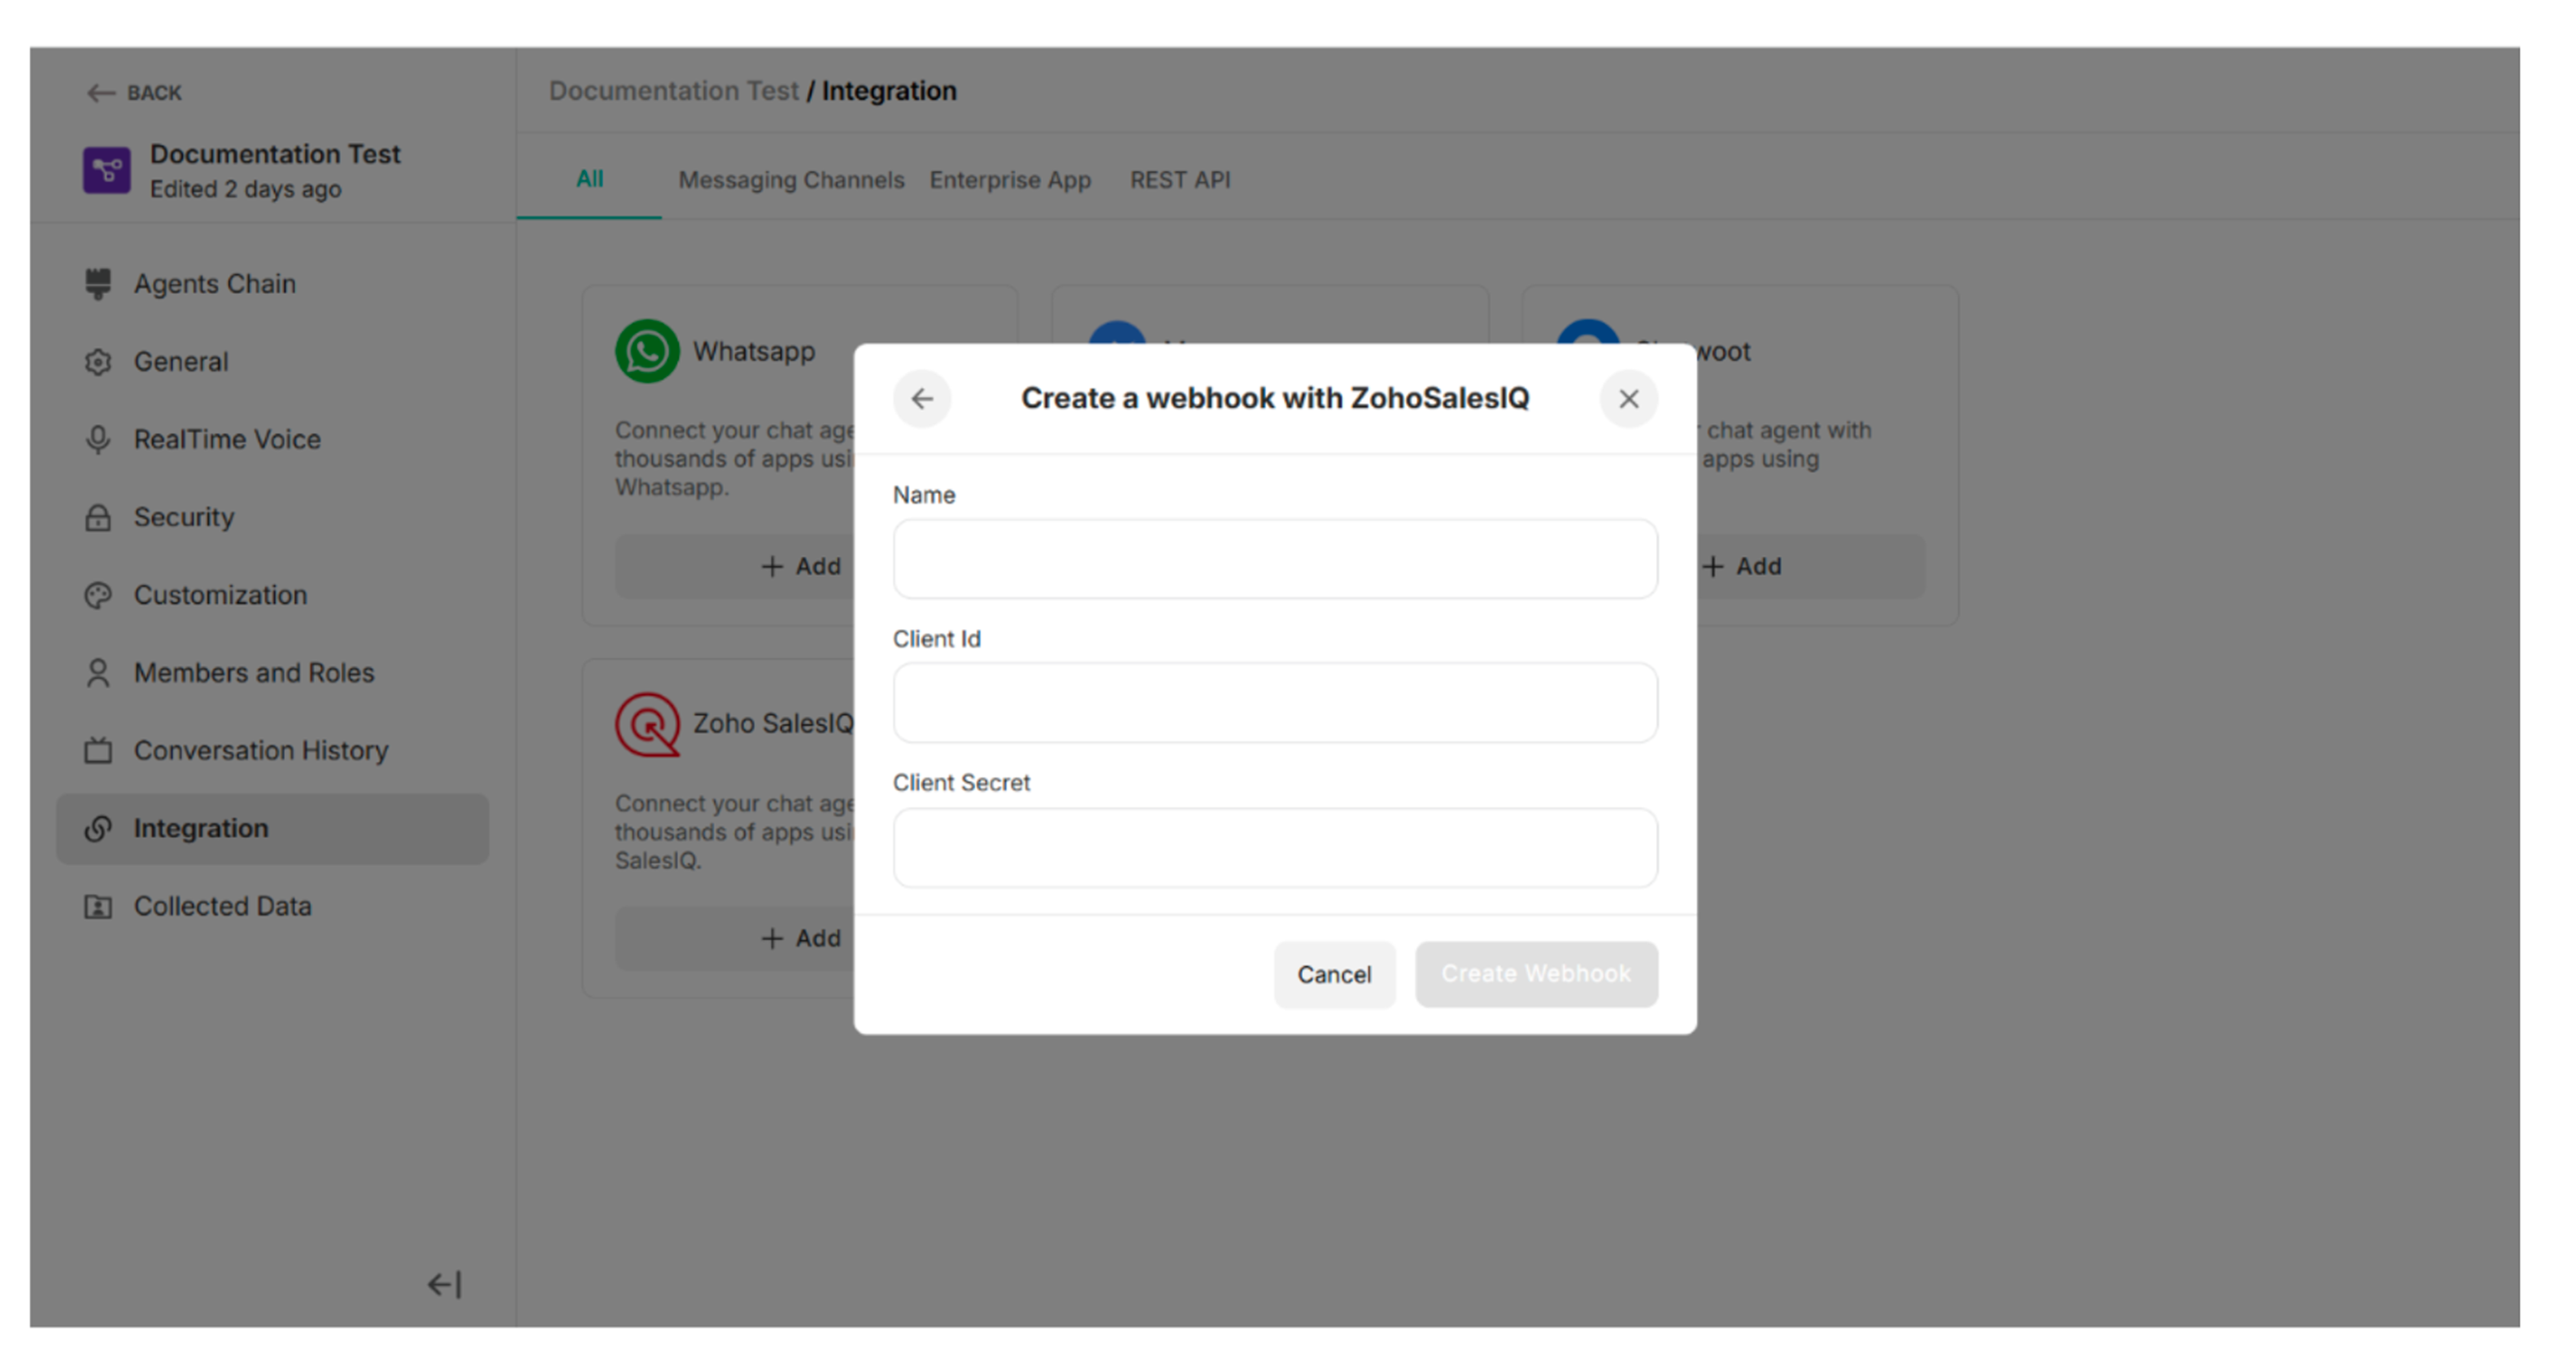Click the Zoho SalesIQ logo
The image size is (2576, 1358).
point(647,723)
